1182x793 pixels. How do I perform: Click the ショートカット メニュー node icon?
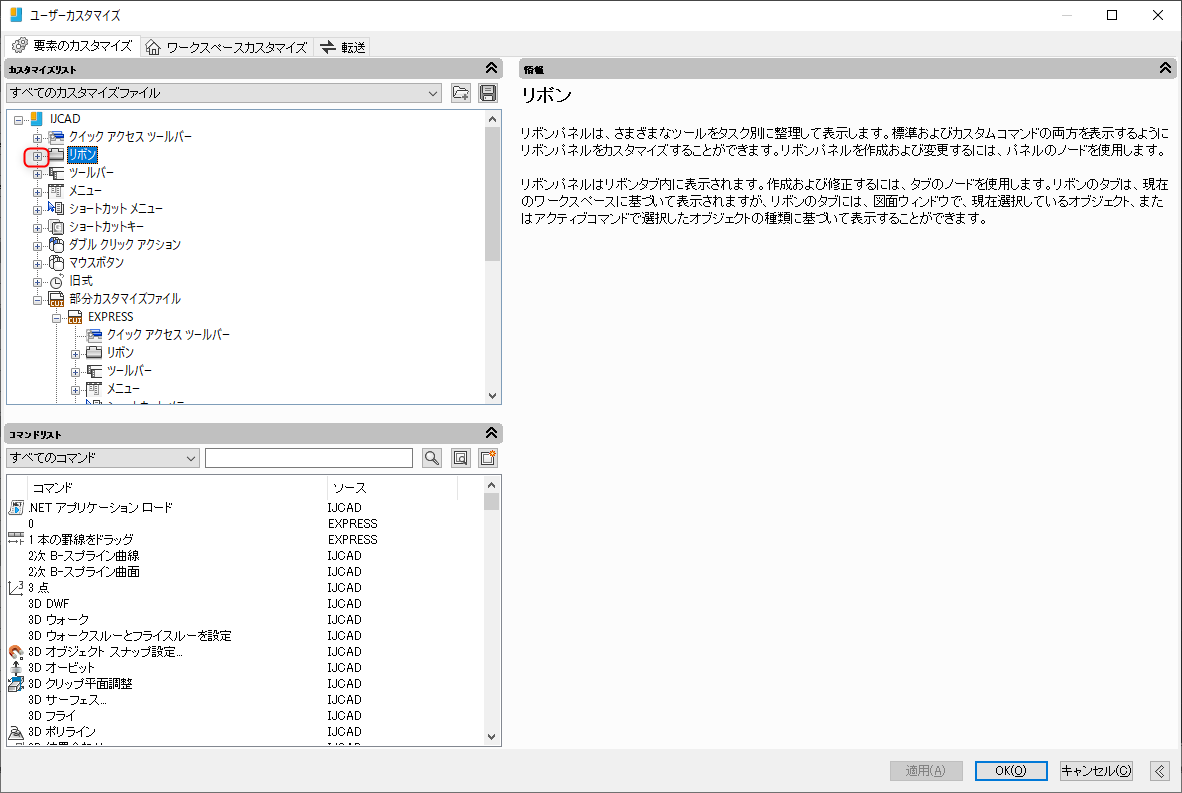pos(57,208)
